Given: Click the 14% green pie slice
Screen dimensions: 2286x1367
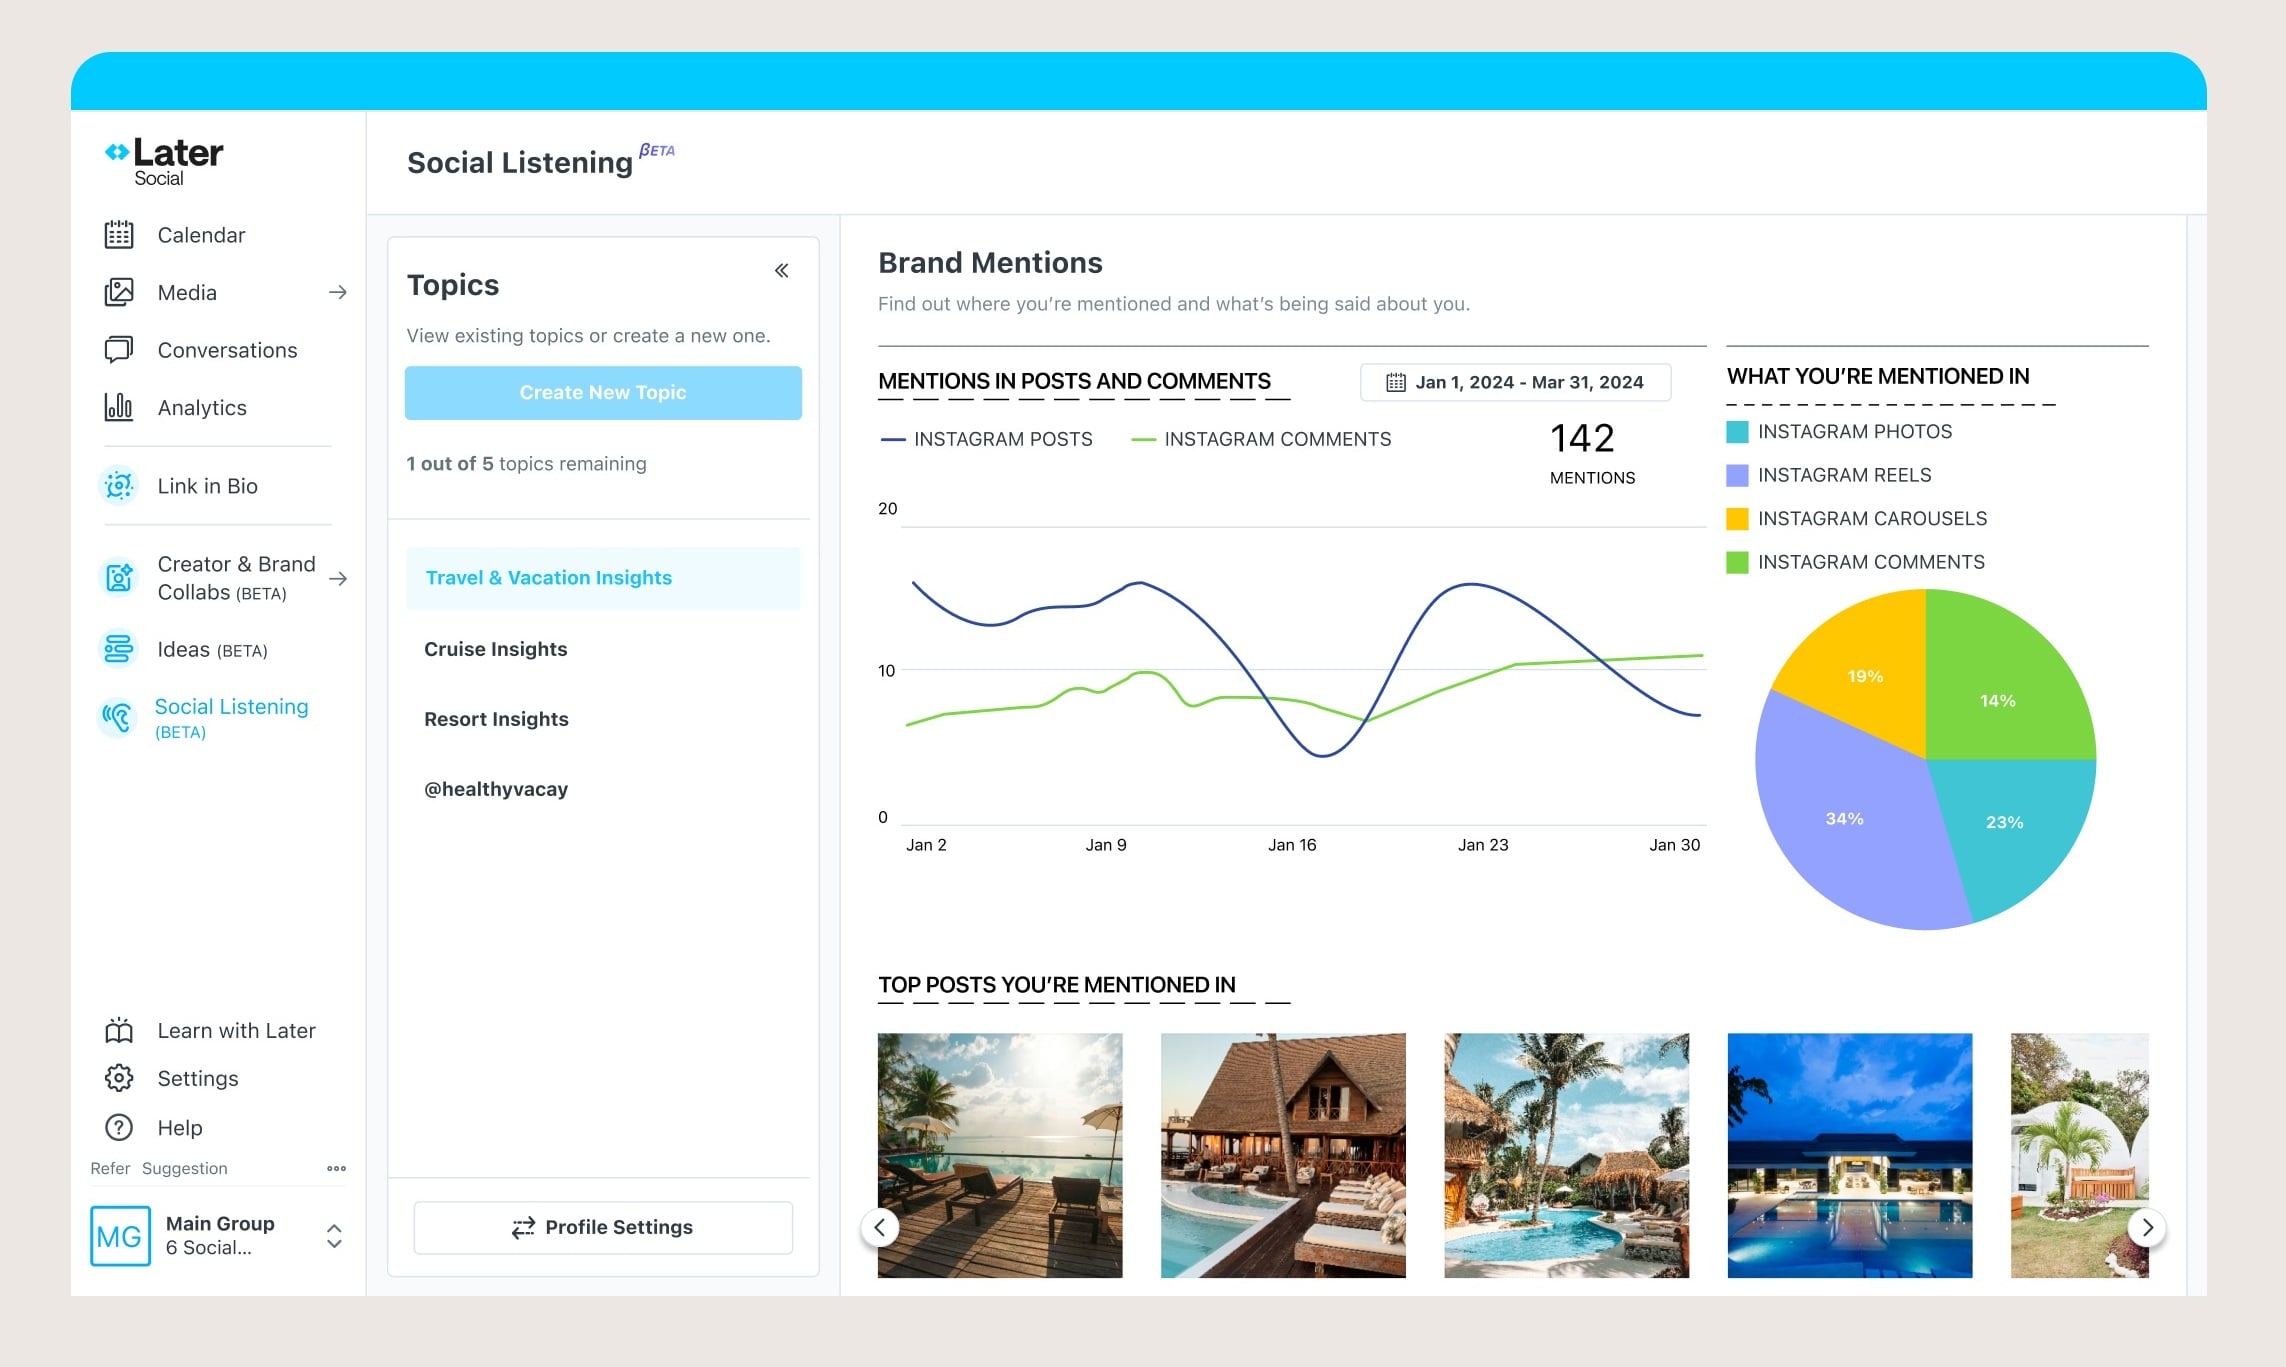Looking at the screenshot, I should [x=1998, y=701].
